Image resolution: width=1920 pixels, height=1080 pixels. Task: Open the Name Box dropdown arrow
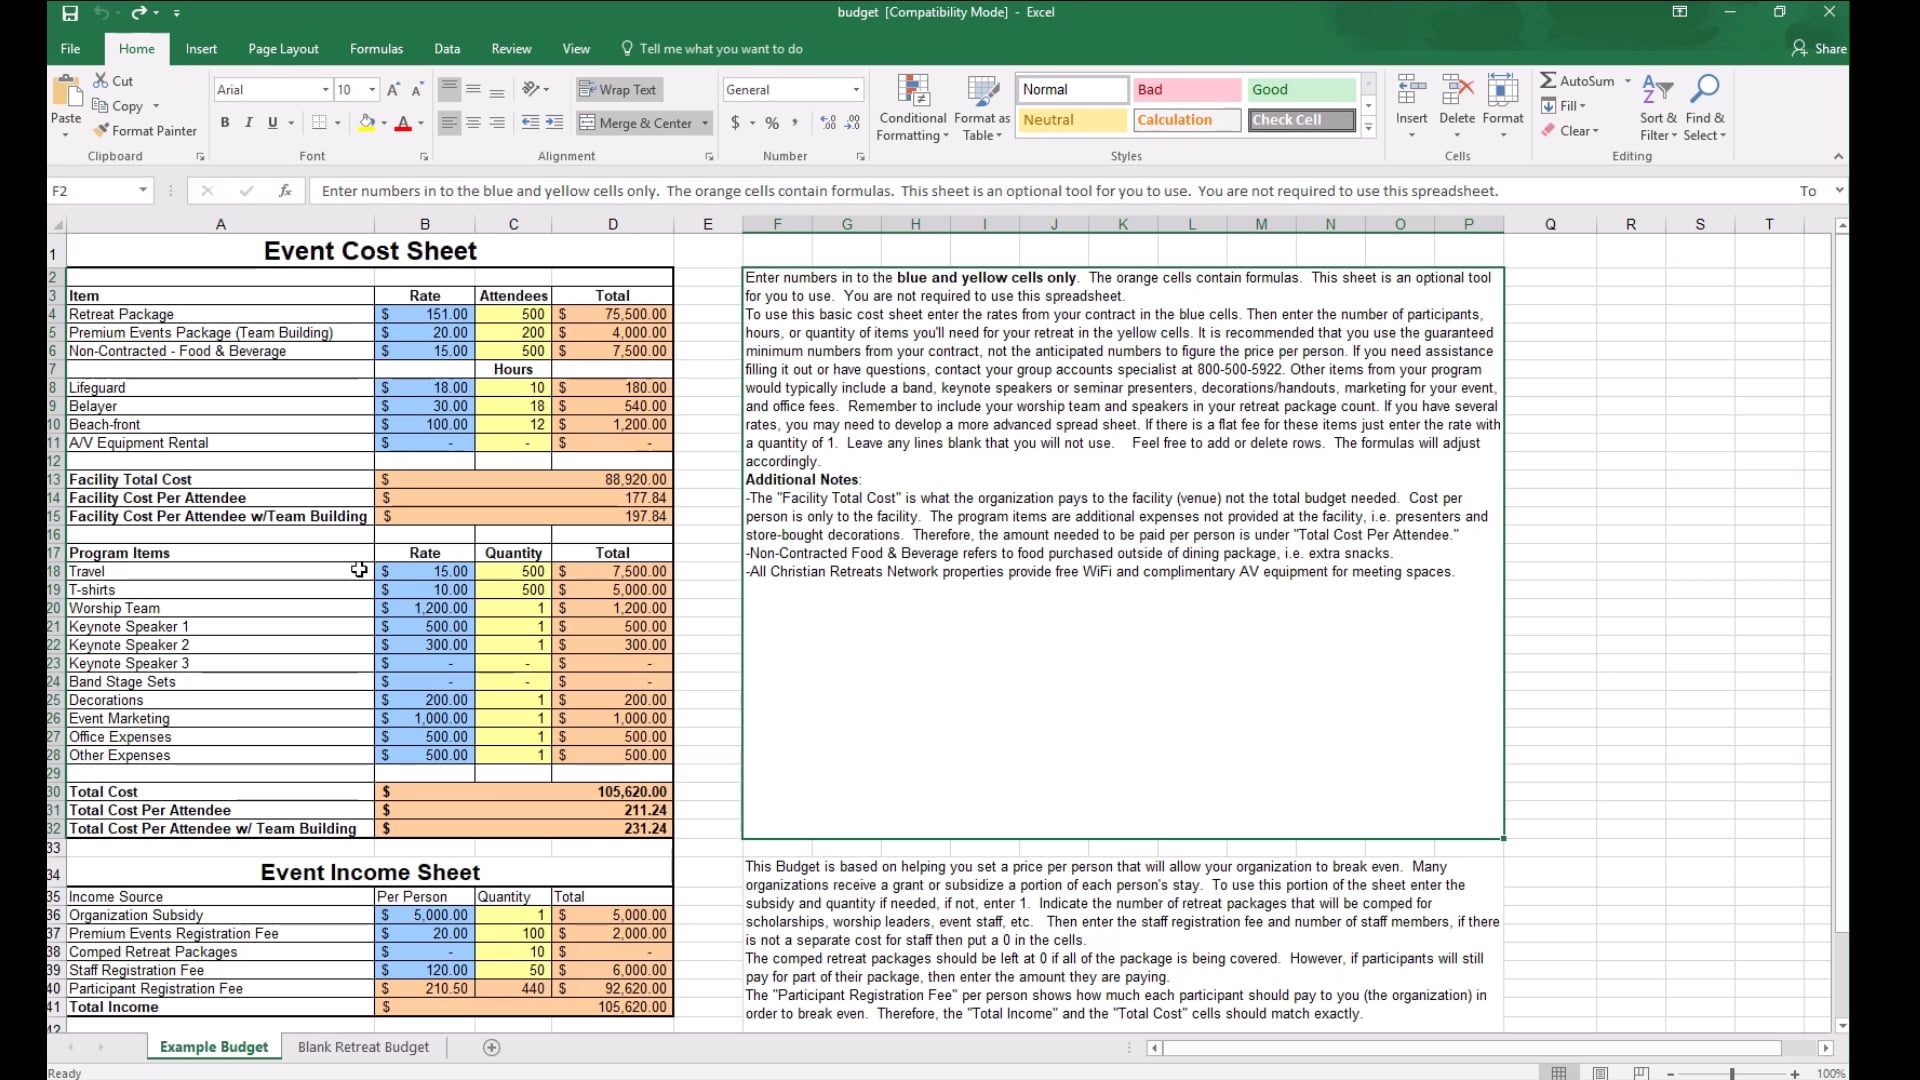(x=143, y=191)
